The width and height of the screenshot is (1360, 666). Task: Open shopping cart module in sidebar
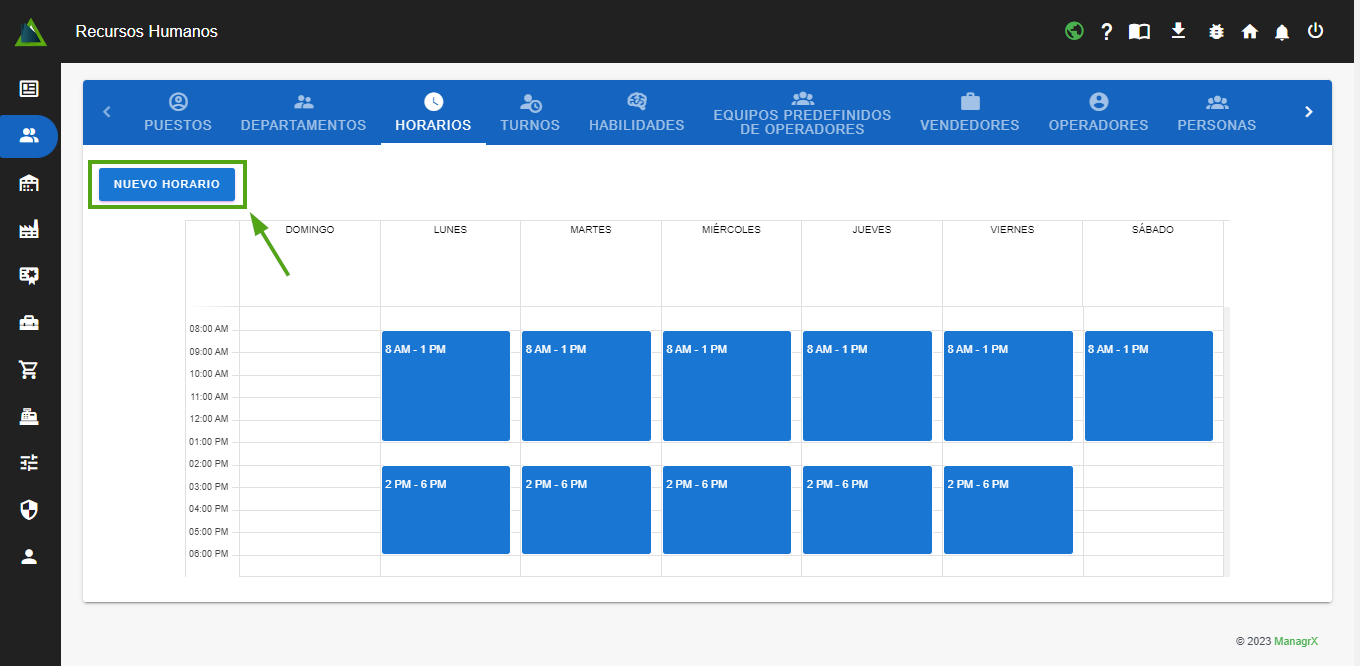tap(29, 370)
